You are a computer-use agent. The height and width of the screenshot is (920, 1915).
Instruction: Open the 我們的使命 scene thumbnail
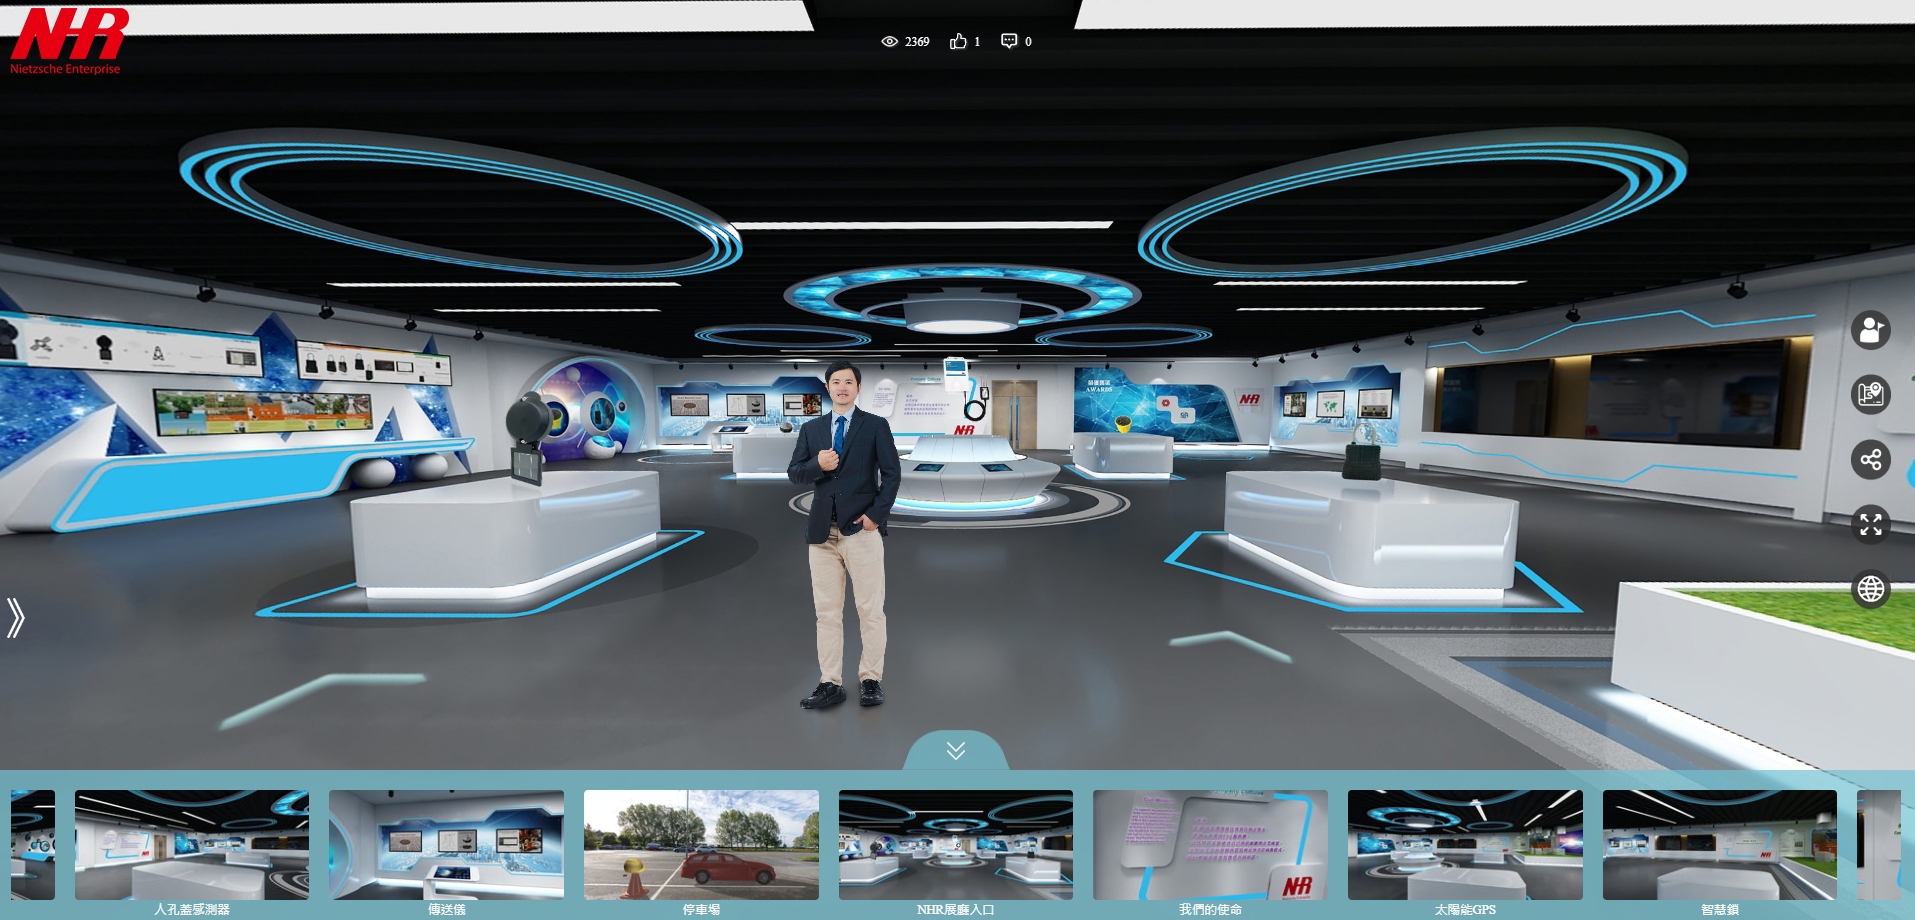(x=1210, y=845)
